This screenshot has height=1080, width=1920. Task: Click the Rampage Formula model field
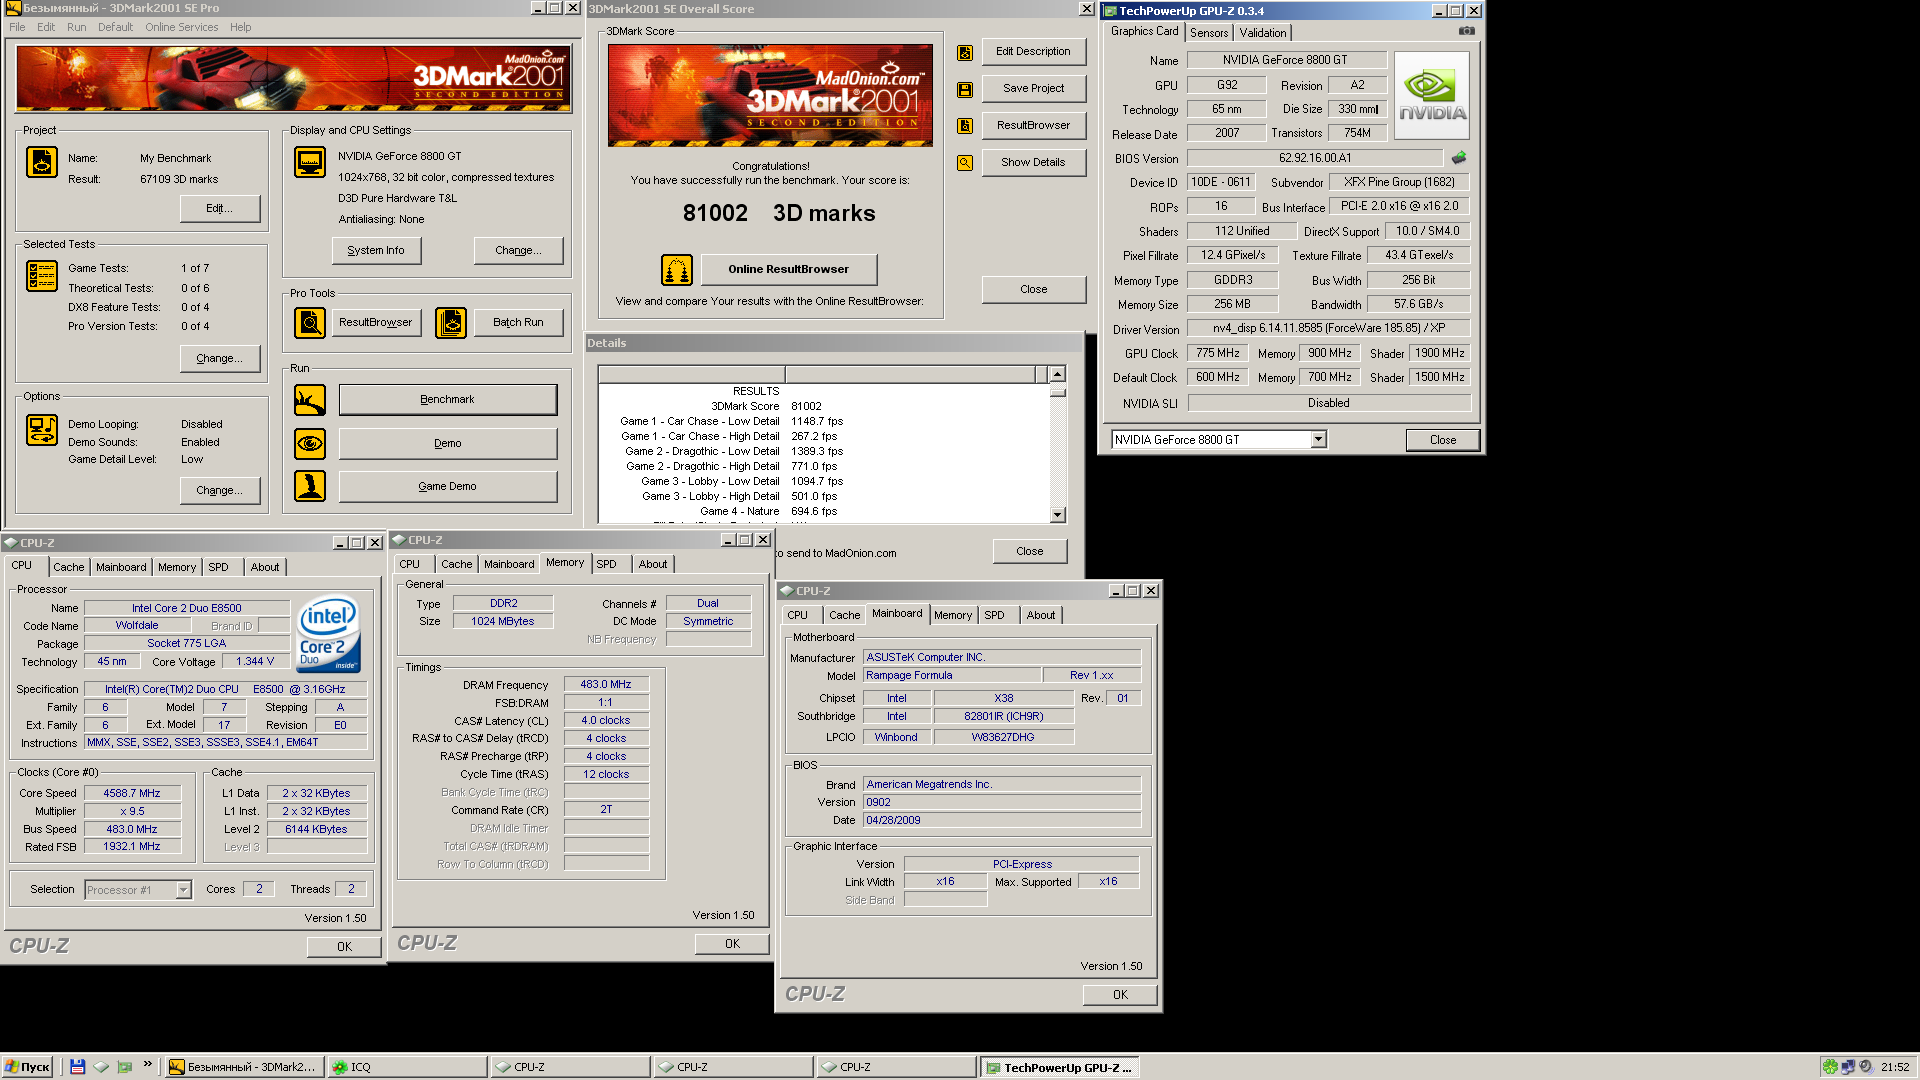[952, 675]
